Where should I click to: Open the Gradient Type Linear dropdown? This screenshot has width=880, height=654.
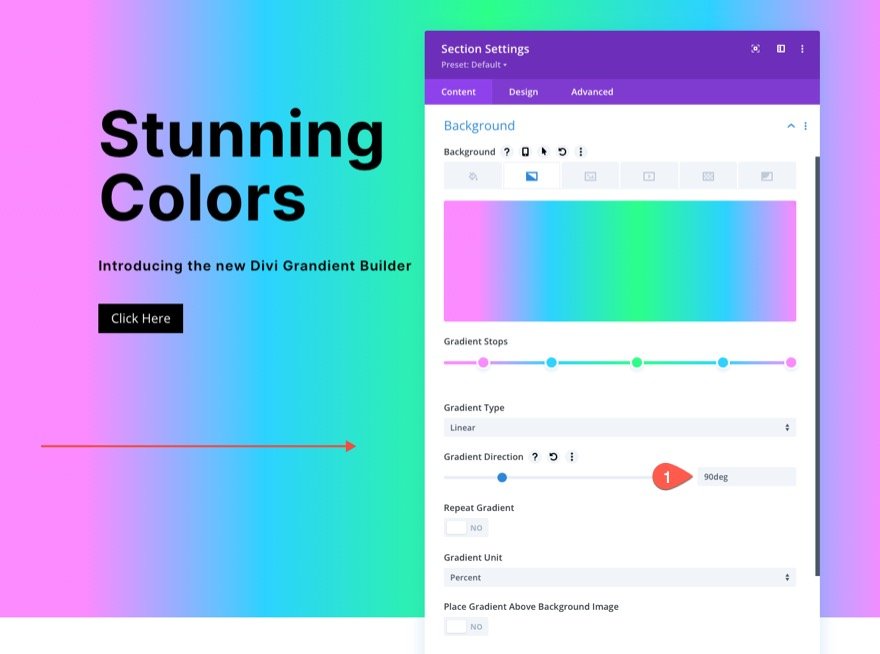(620, 428)
